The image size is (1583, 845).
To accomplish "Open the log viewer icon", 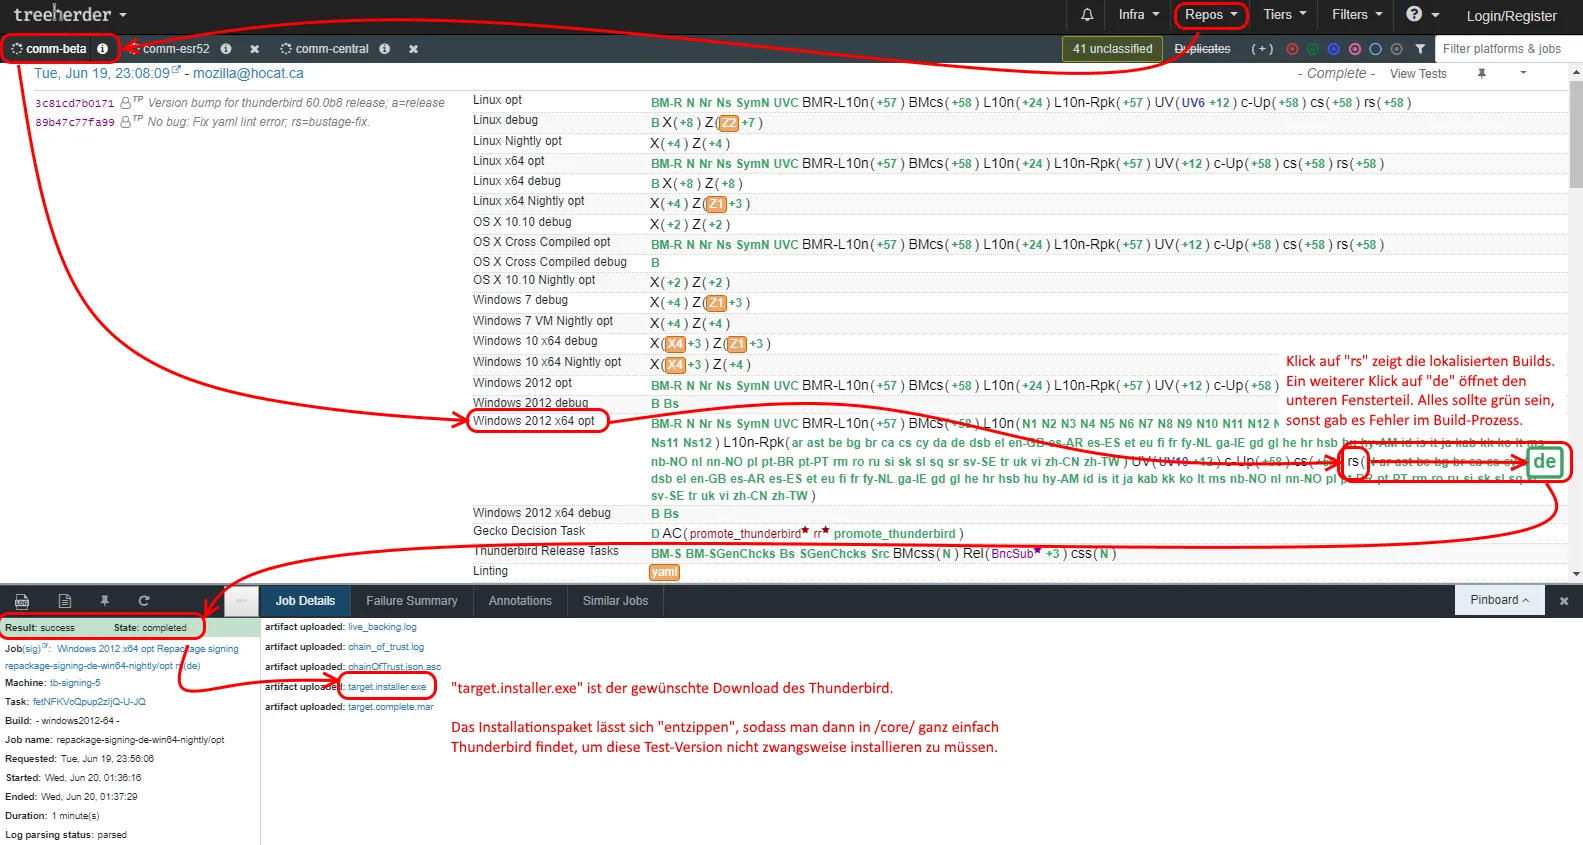I will coord(22,601).
